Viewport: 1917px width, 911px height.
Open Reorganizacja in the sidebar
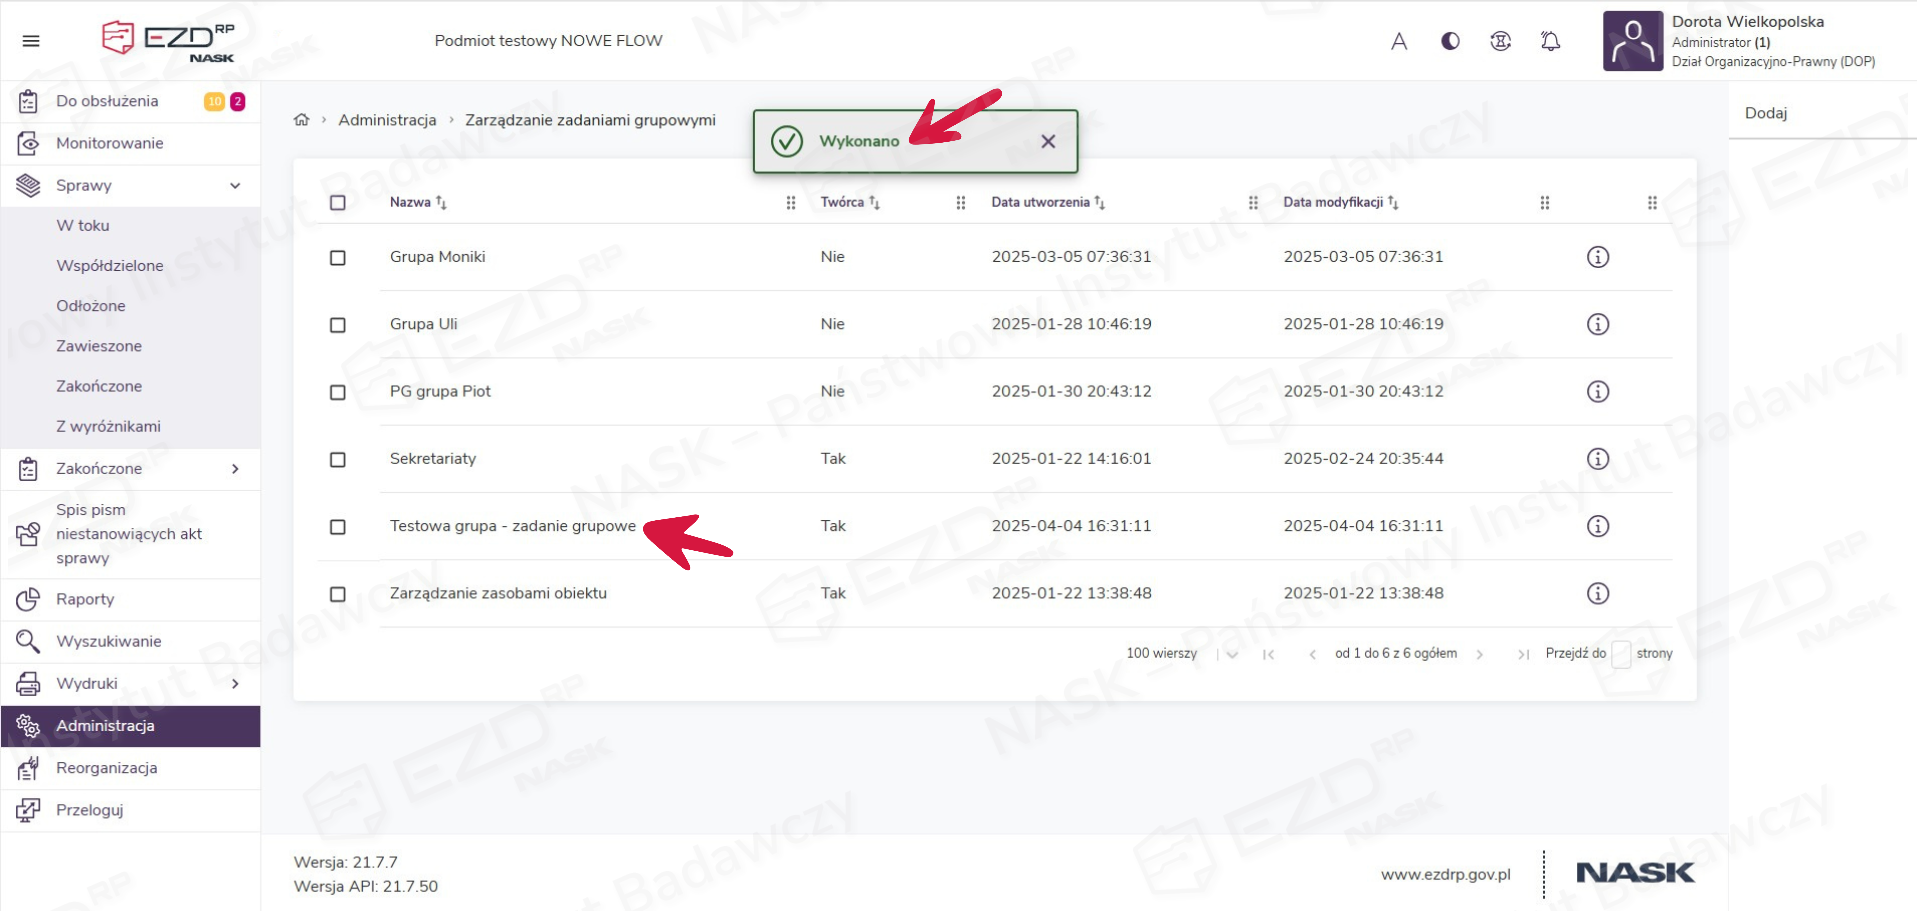[106, 768]
